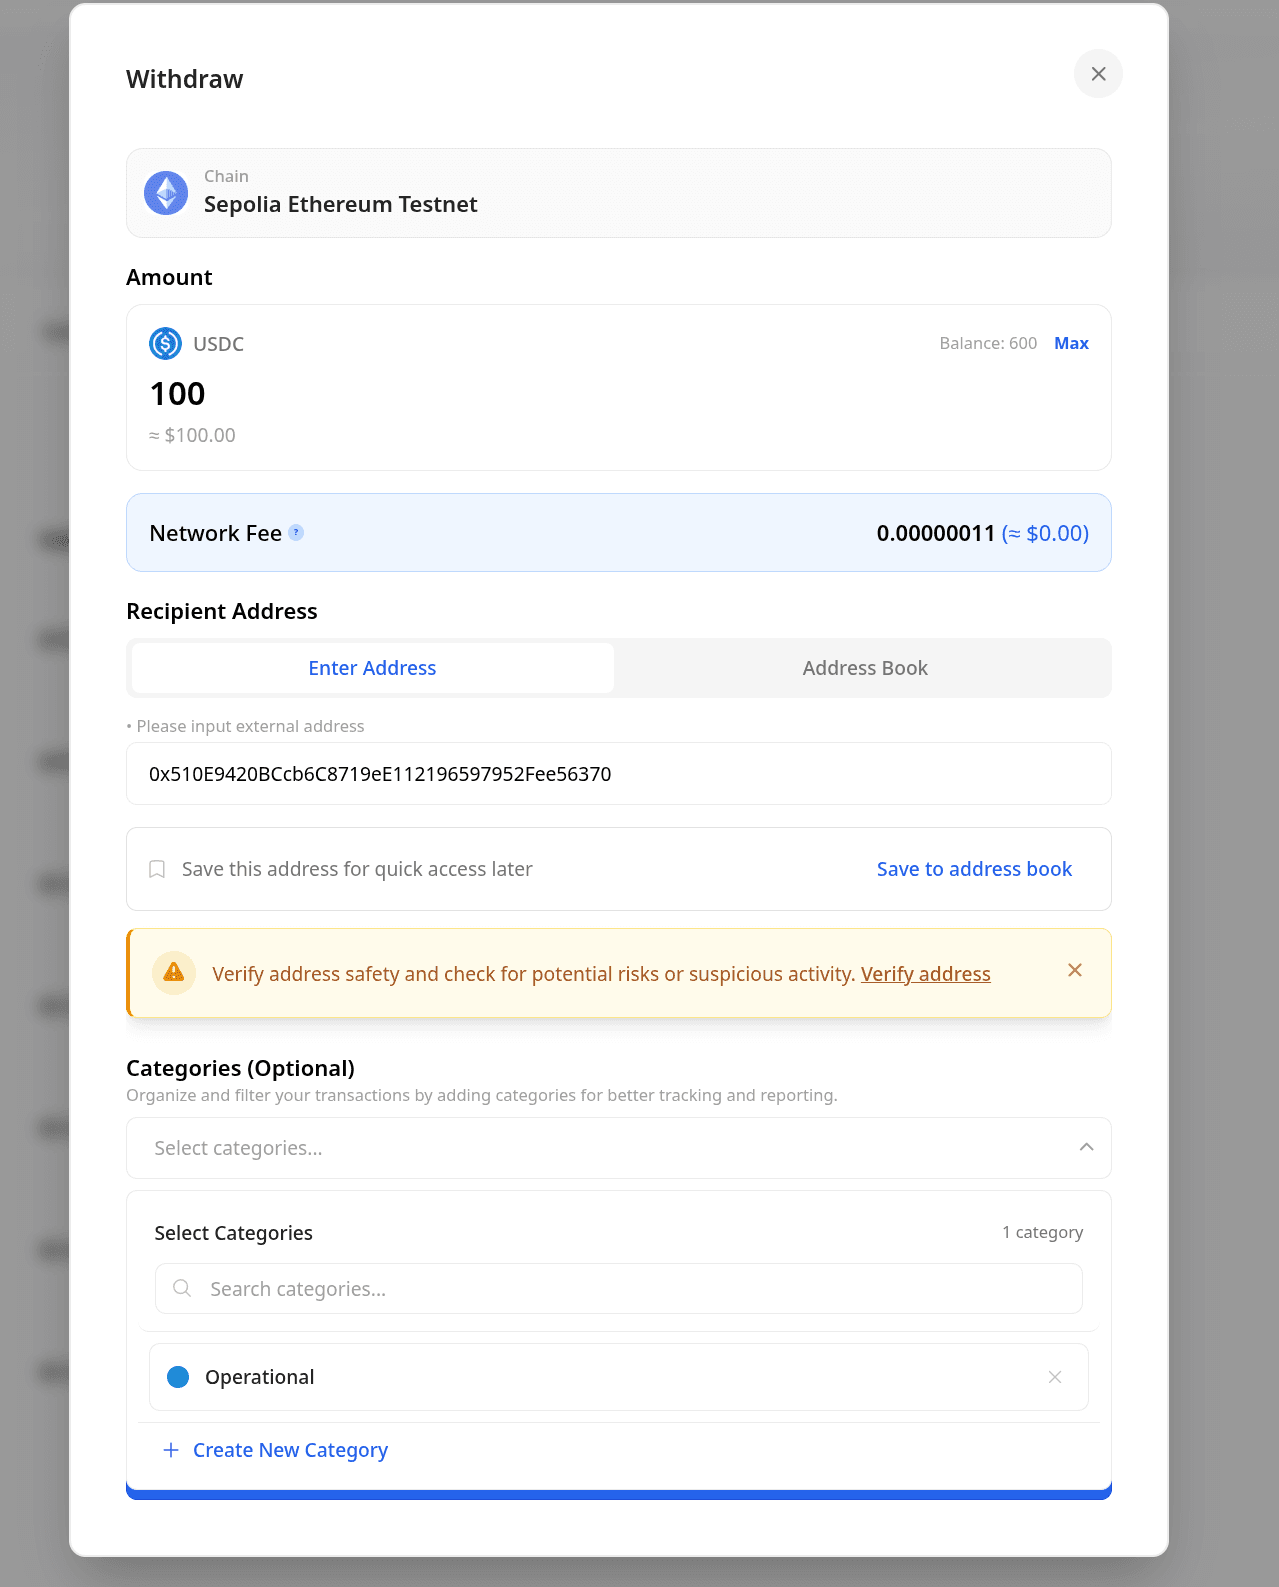Click Max to use full balance
Screen dimensions: 1279x1587
click(1071, 343)
